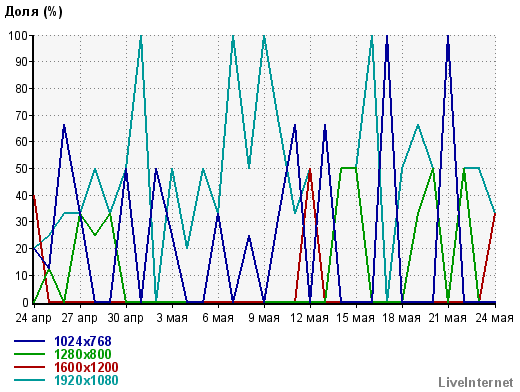
Task: Click the 1920x1080 legend label
Action: click(x=86, y=380)
